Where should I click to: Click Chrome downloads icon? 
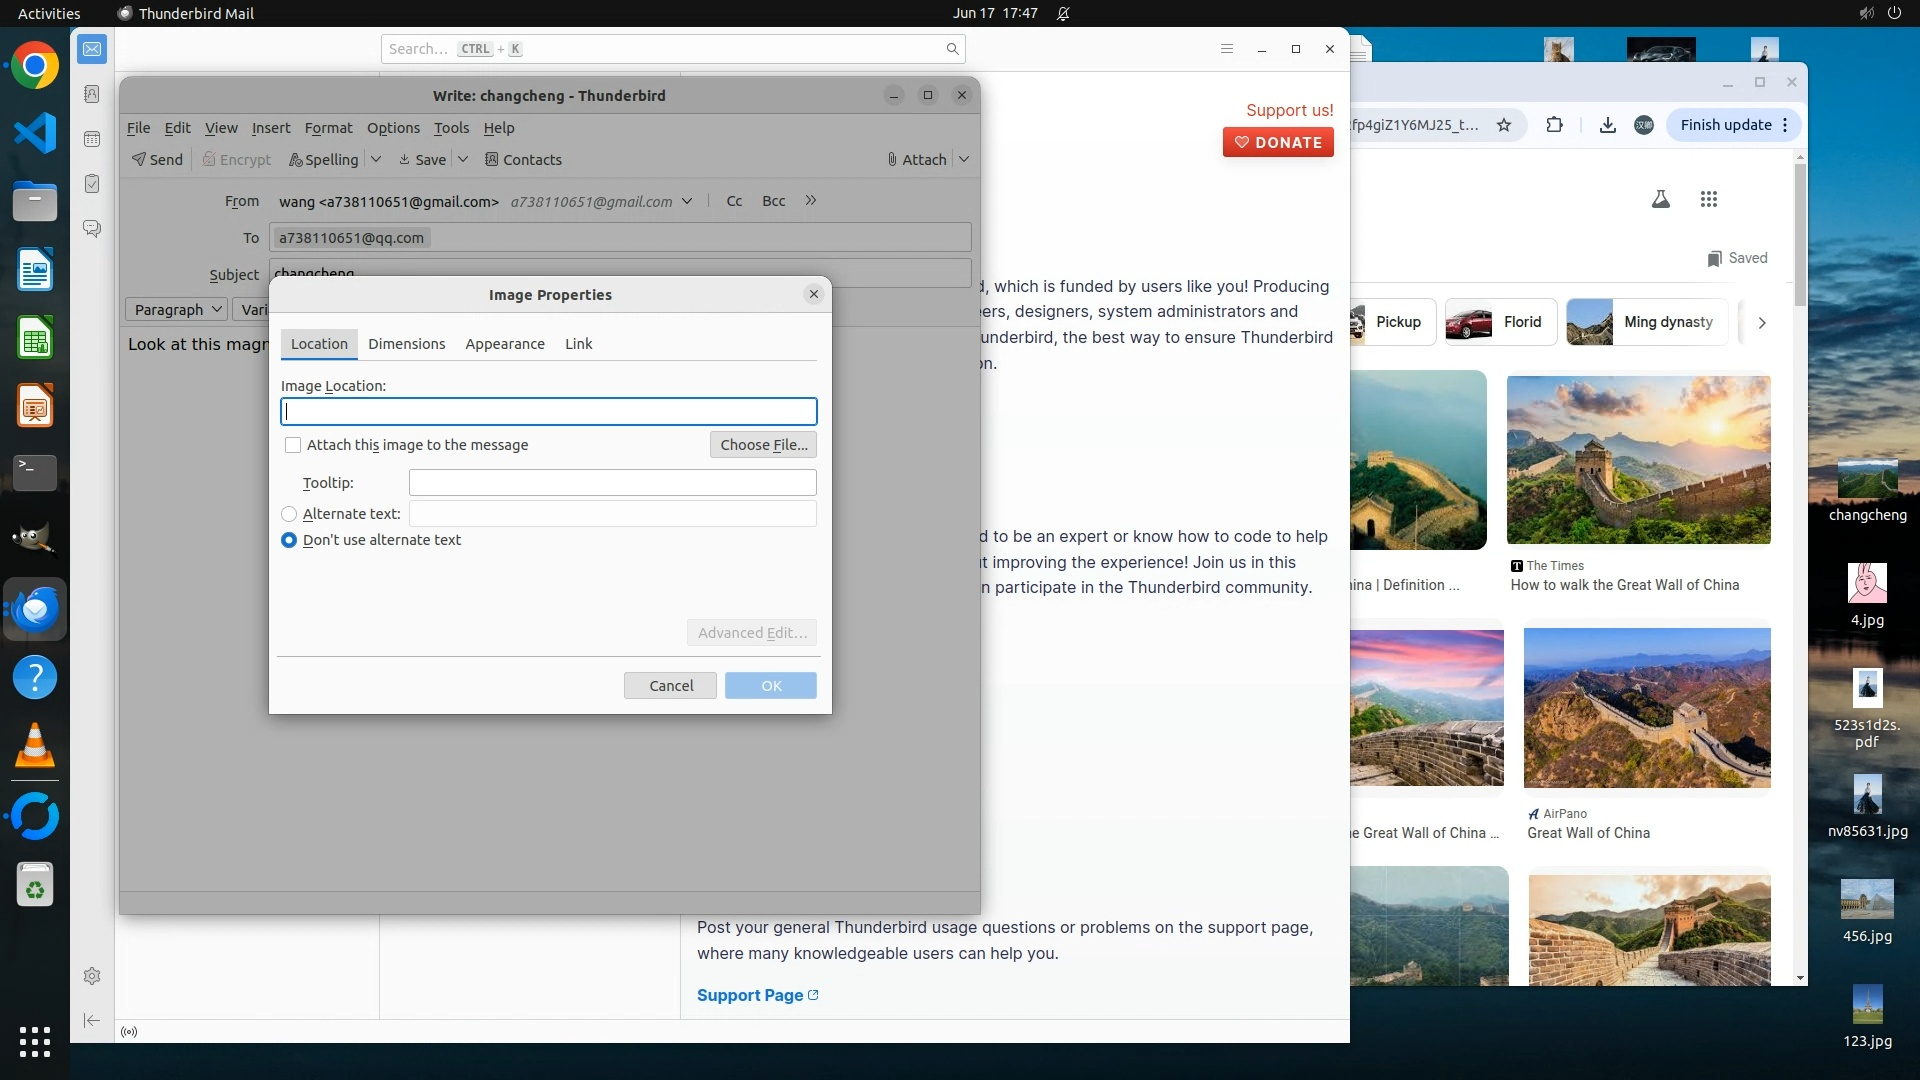[1607, 125]
